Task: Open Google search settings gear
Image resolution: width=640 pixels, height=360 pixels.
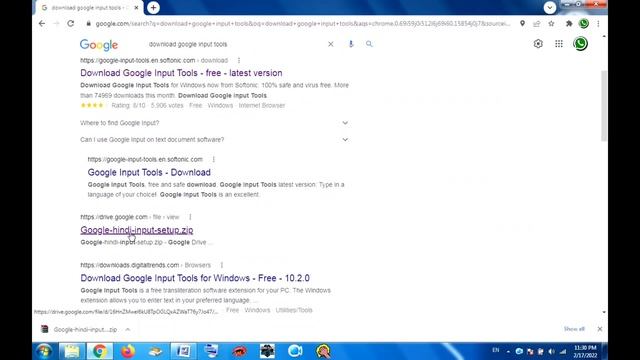Action: click(538, 44)
